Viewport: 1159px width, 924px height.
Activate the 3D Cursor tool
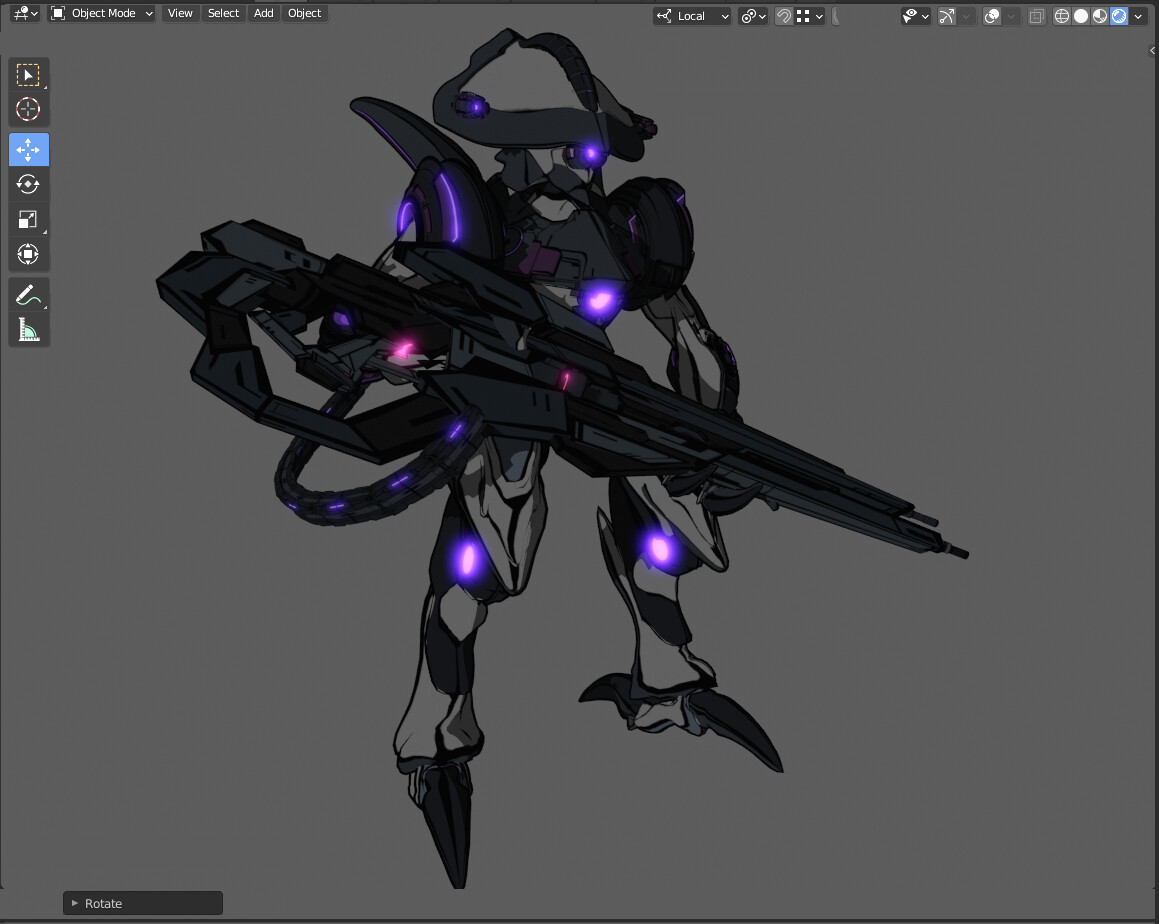click(x=29, y=109)
